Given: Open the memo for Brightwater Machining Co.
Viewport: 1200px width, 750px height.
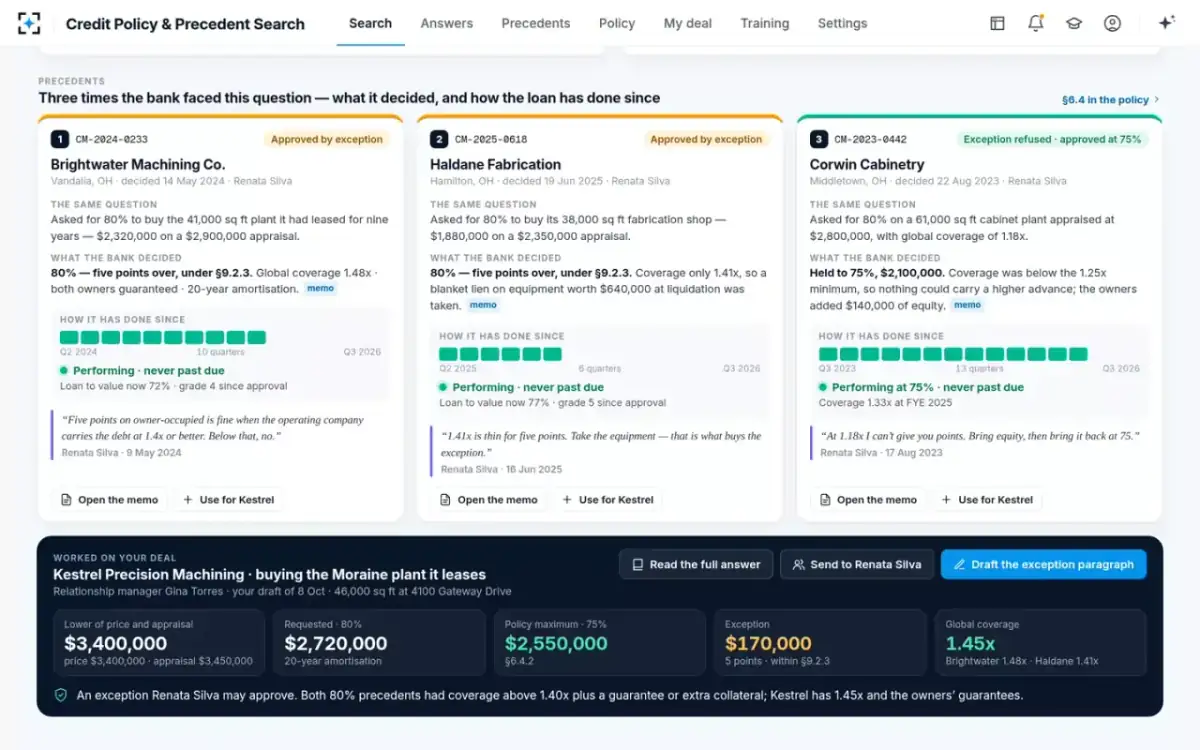Looking at the screenshot, I should 109,500.
